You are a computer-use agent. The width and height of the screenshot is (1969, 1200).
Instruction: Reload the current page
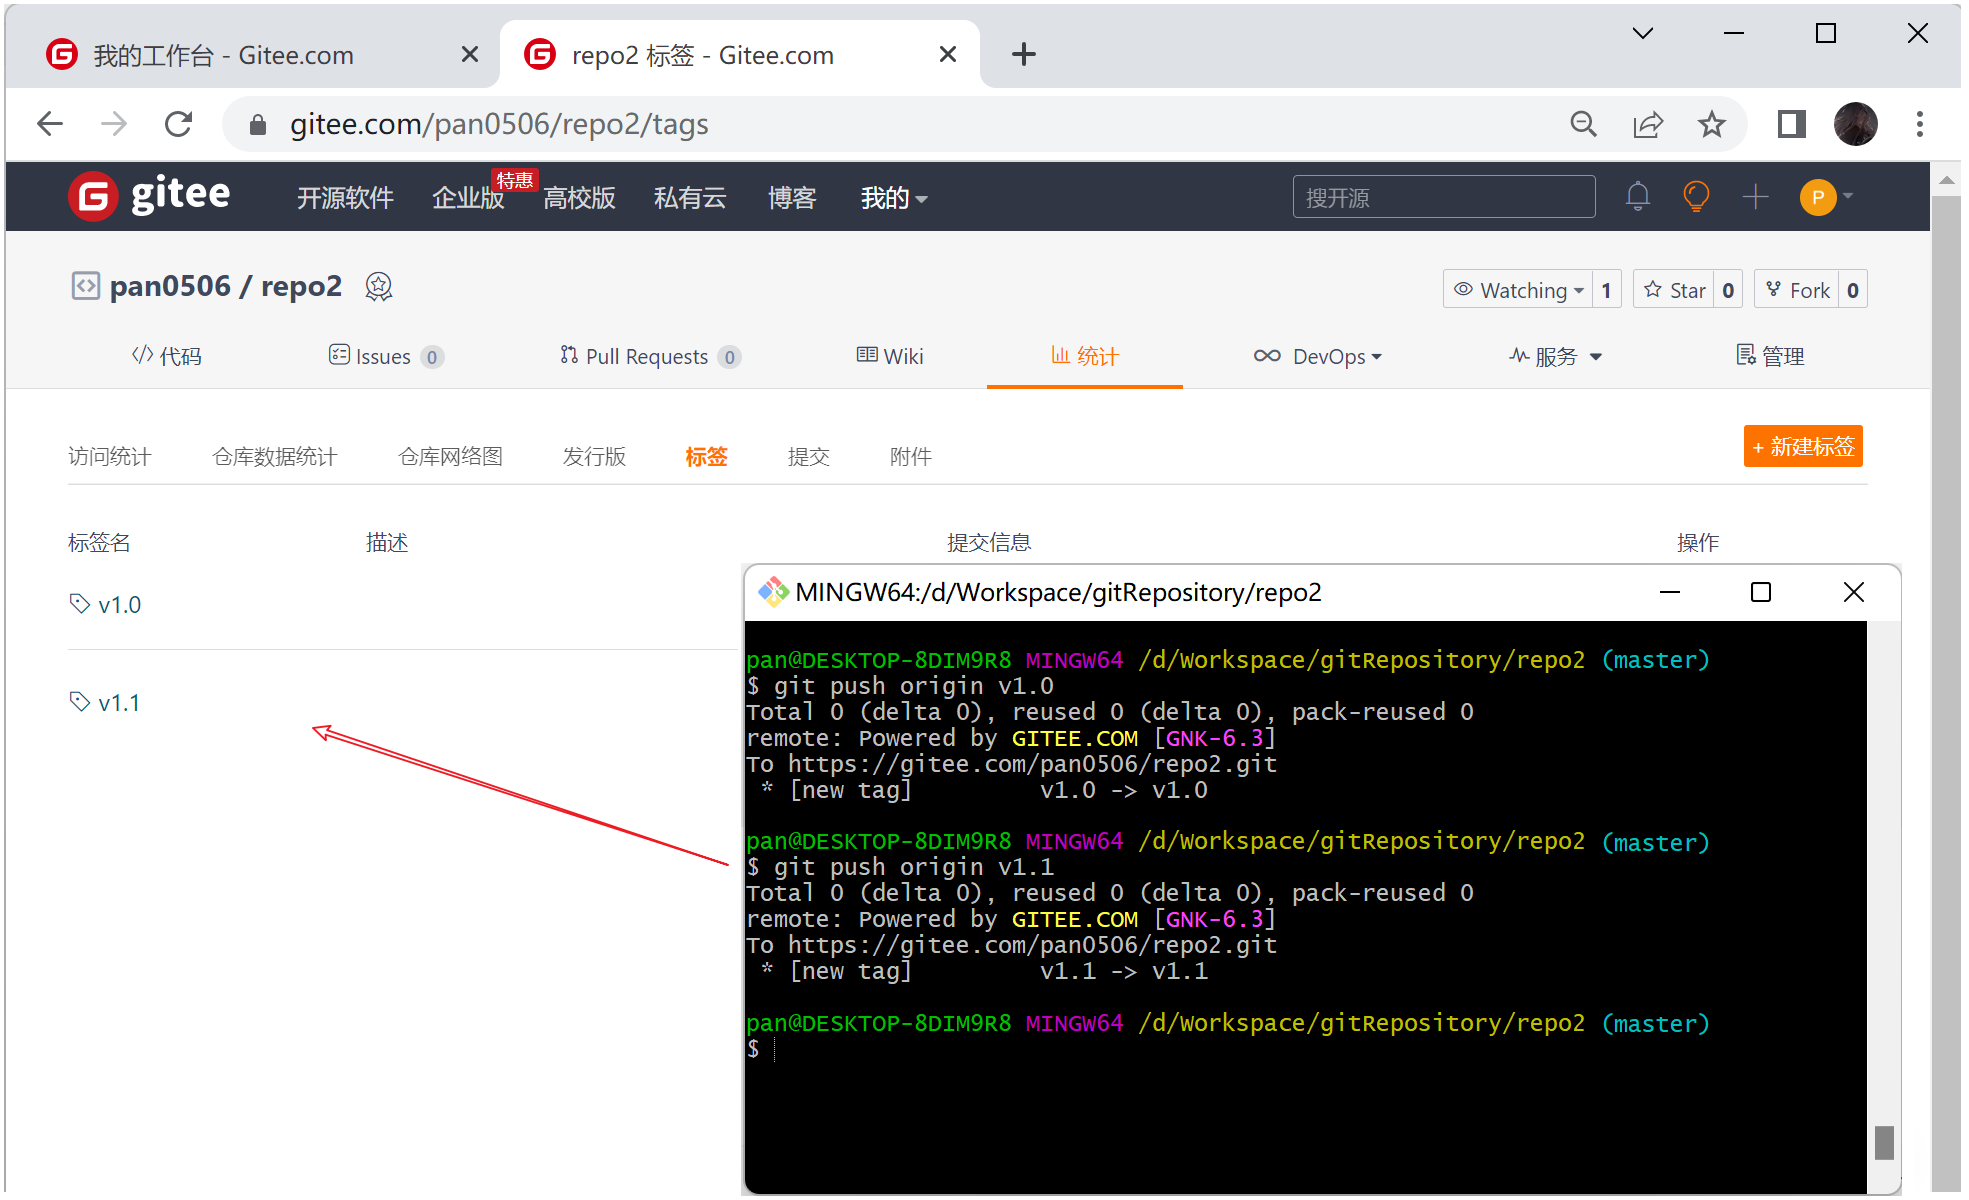[179, 124]
